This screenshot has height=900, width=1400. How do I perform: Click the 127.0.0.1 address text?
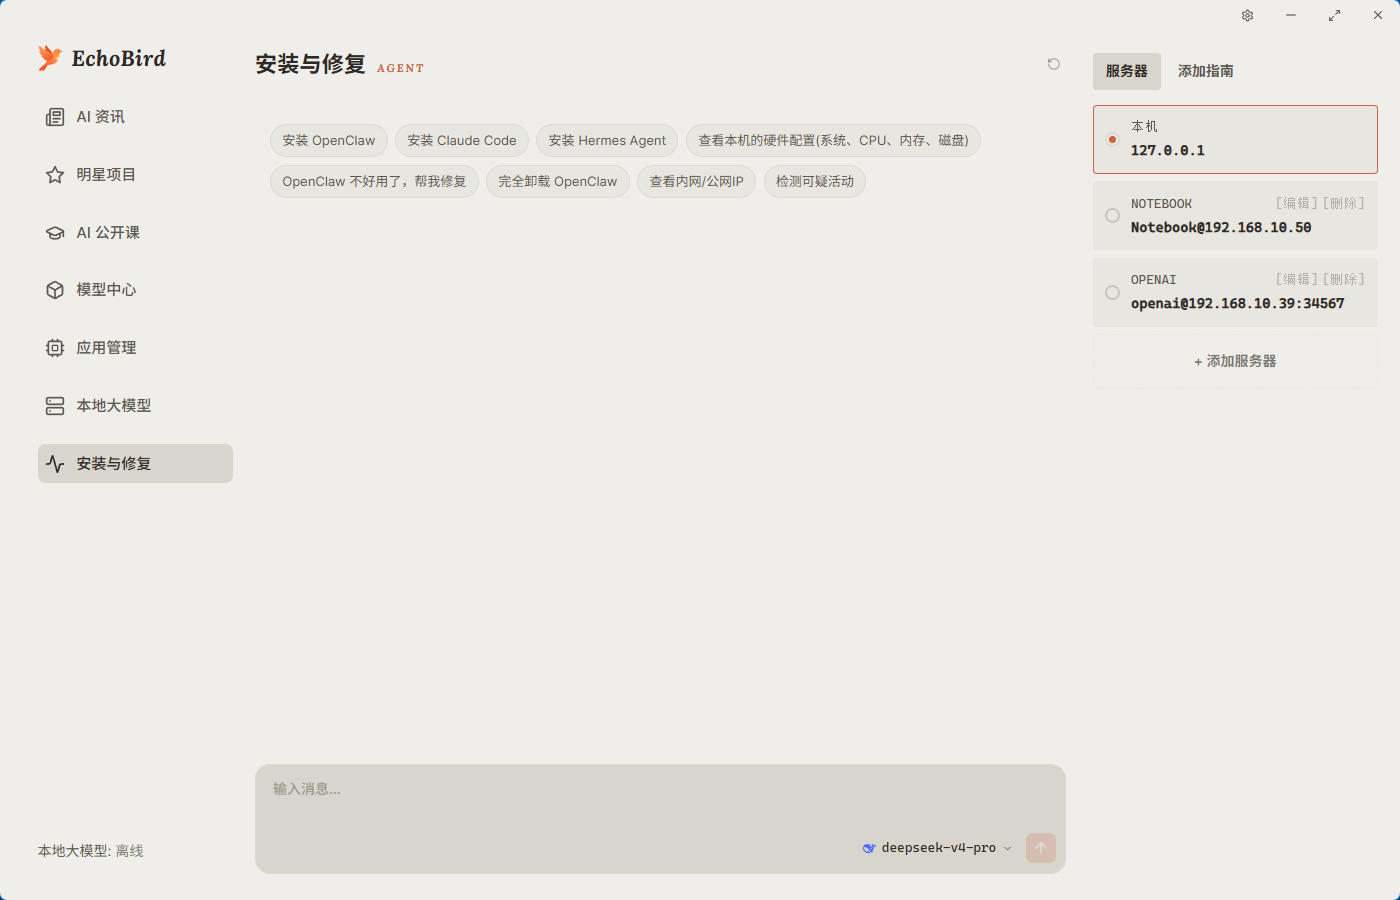pos(1168,151)
